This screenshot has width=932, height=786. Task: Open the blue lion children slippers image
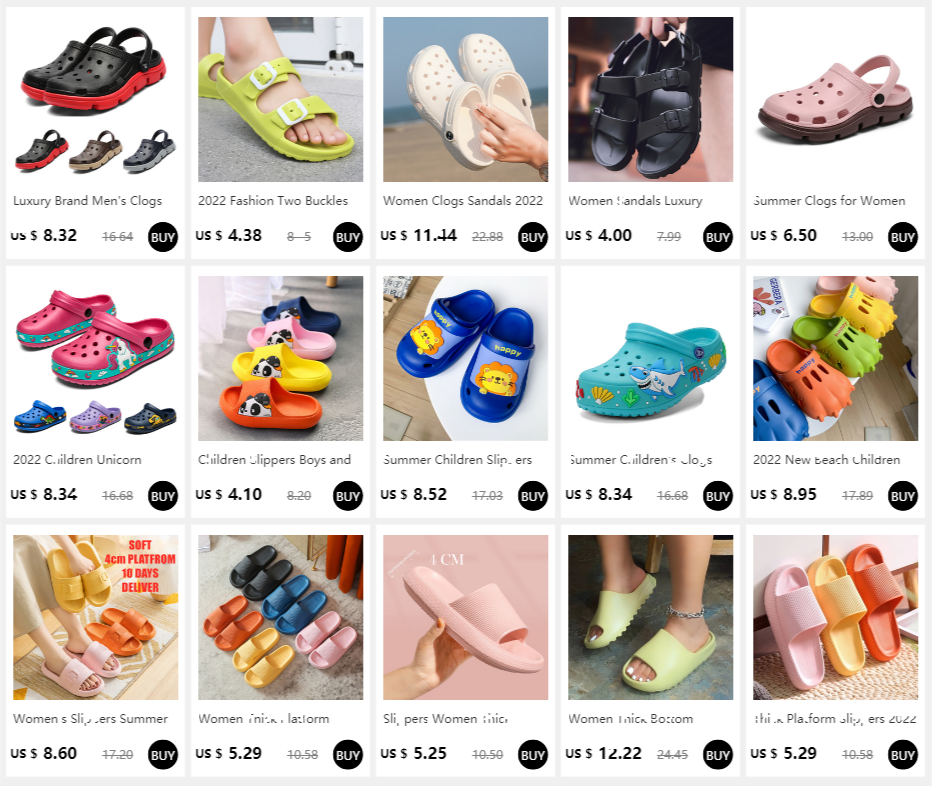click(465, 358)
